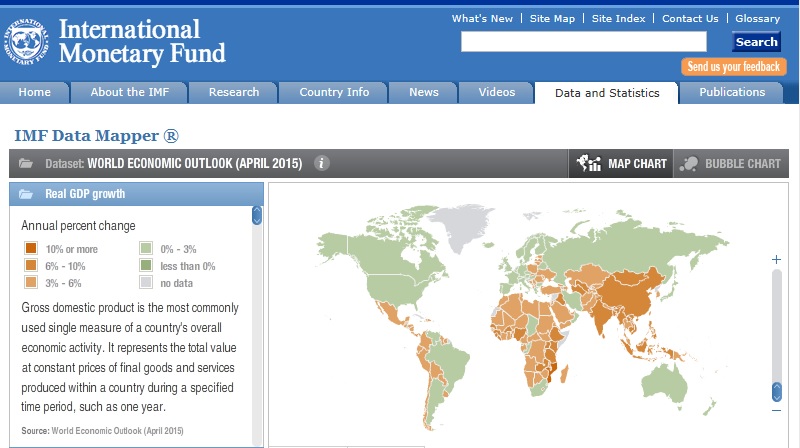The height and width of the screenshot is (448, 800).
Task: Click Greenland on the world map
Action: (459, 225)
